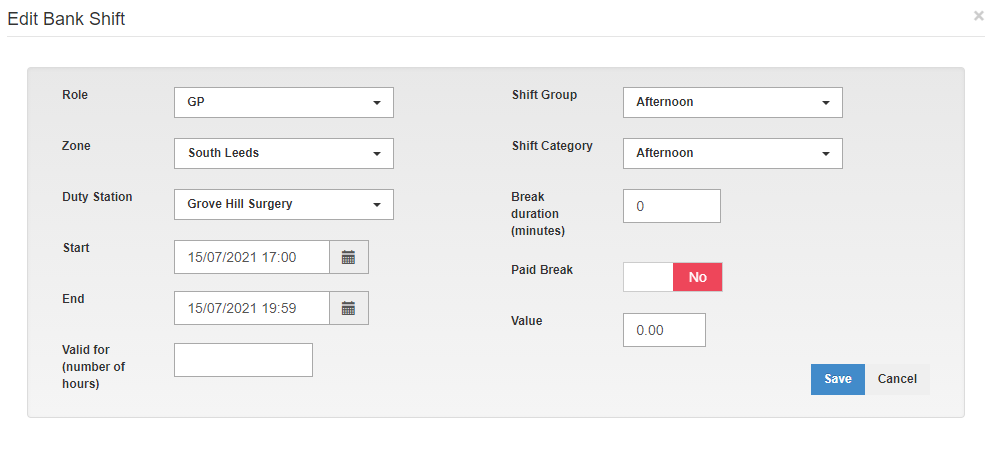
Task: Click Cancel to discard changes
Action: tap(897, 379)
